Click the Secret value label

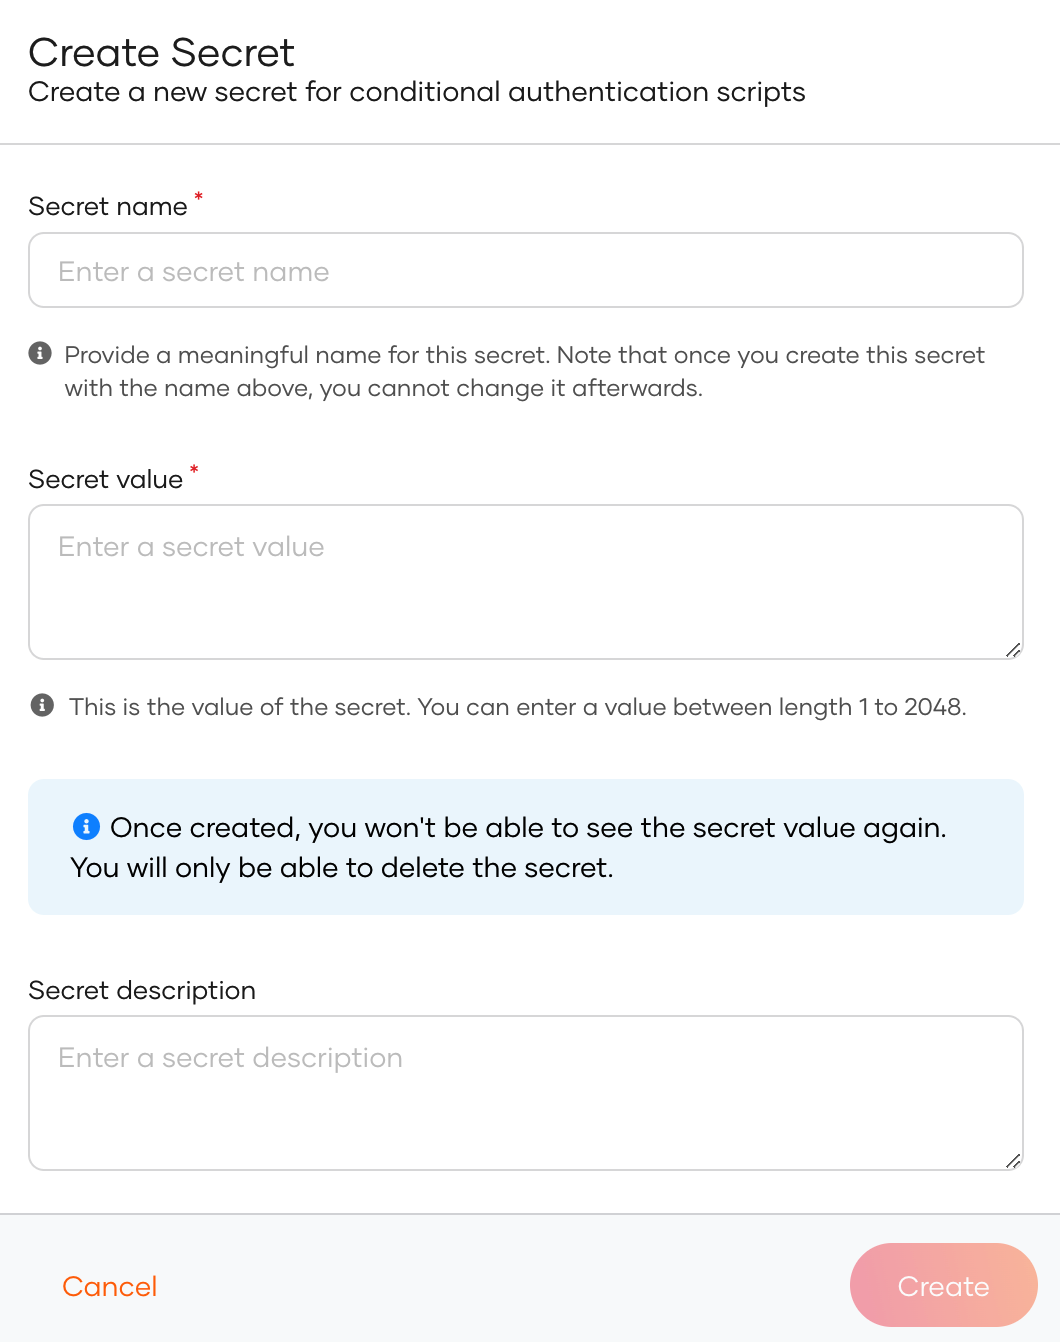[x=105, y=479]
